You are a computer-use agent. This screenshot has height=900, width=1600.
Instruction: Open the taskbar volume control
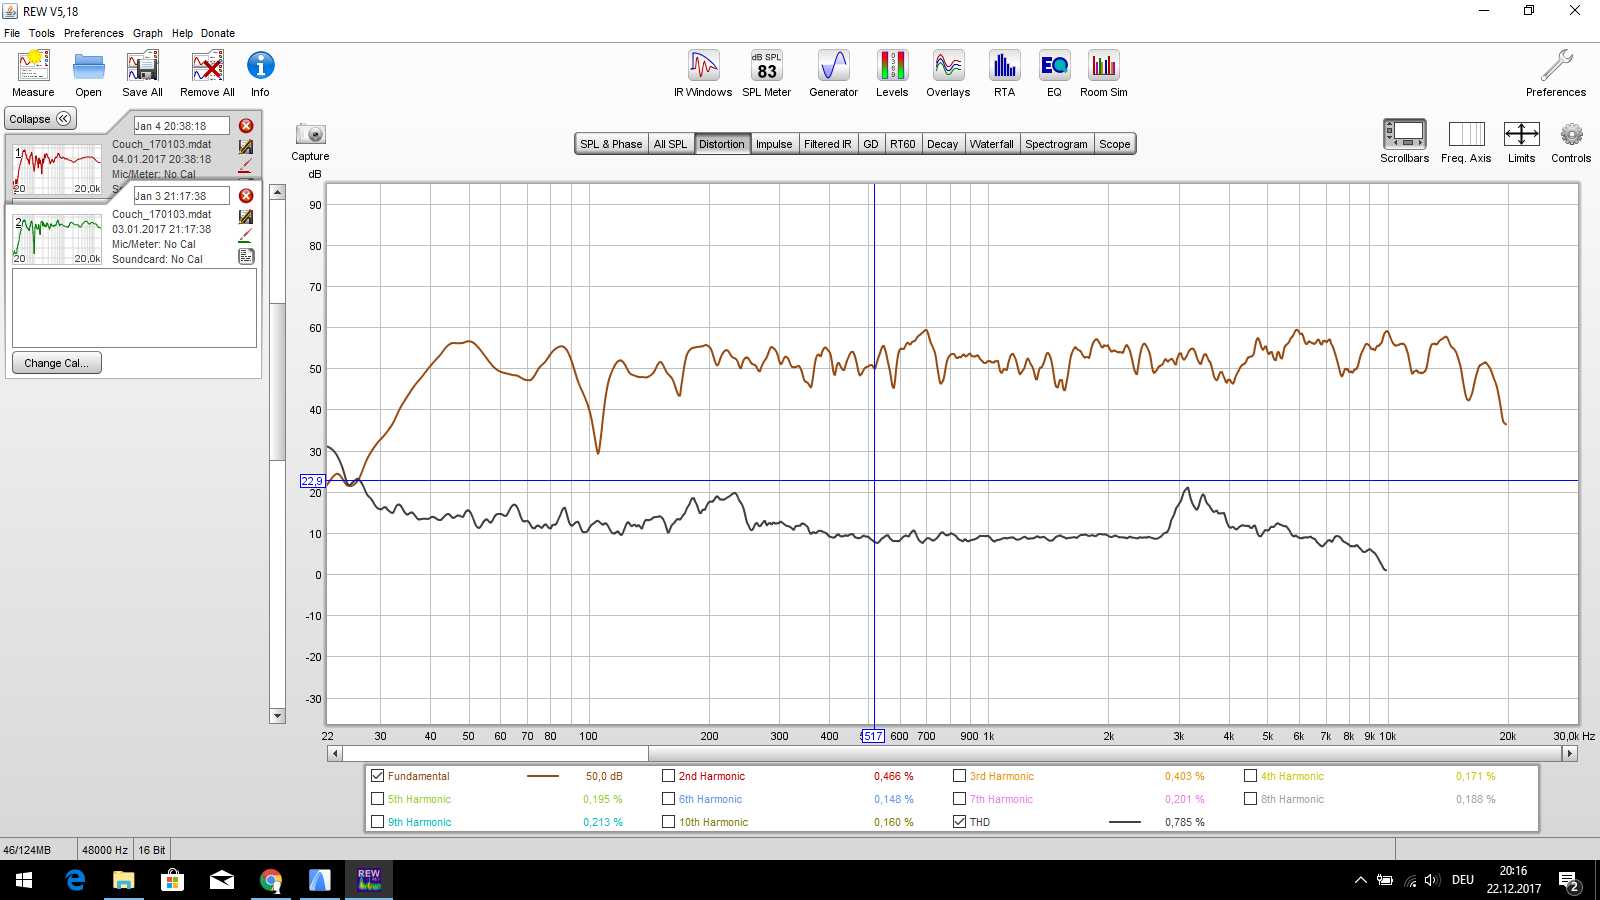1432,880
